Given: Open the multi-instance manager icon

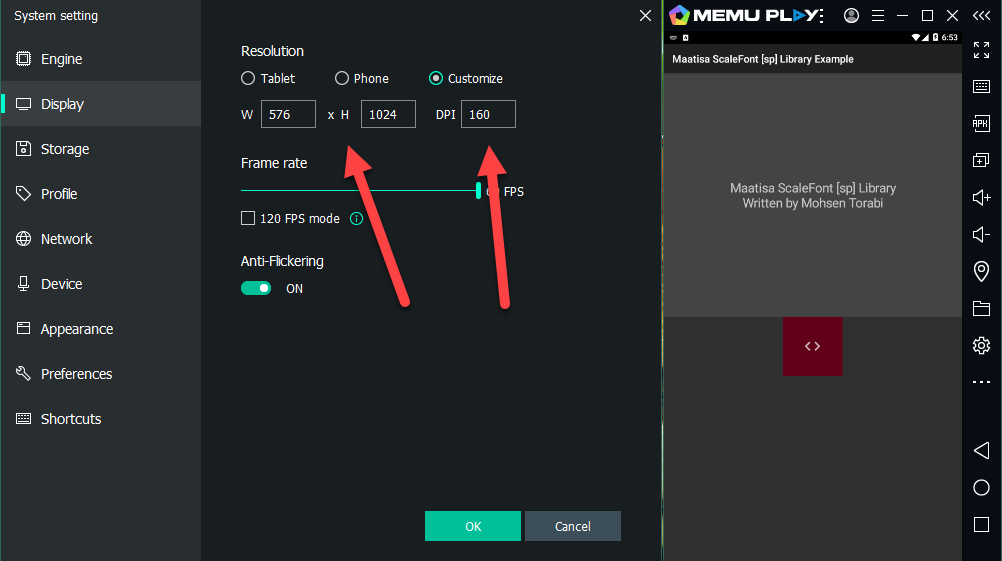Looking at the screenshot, I should pyautogui.click(x=981, y=160).
